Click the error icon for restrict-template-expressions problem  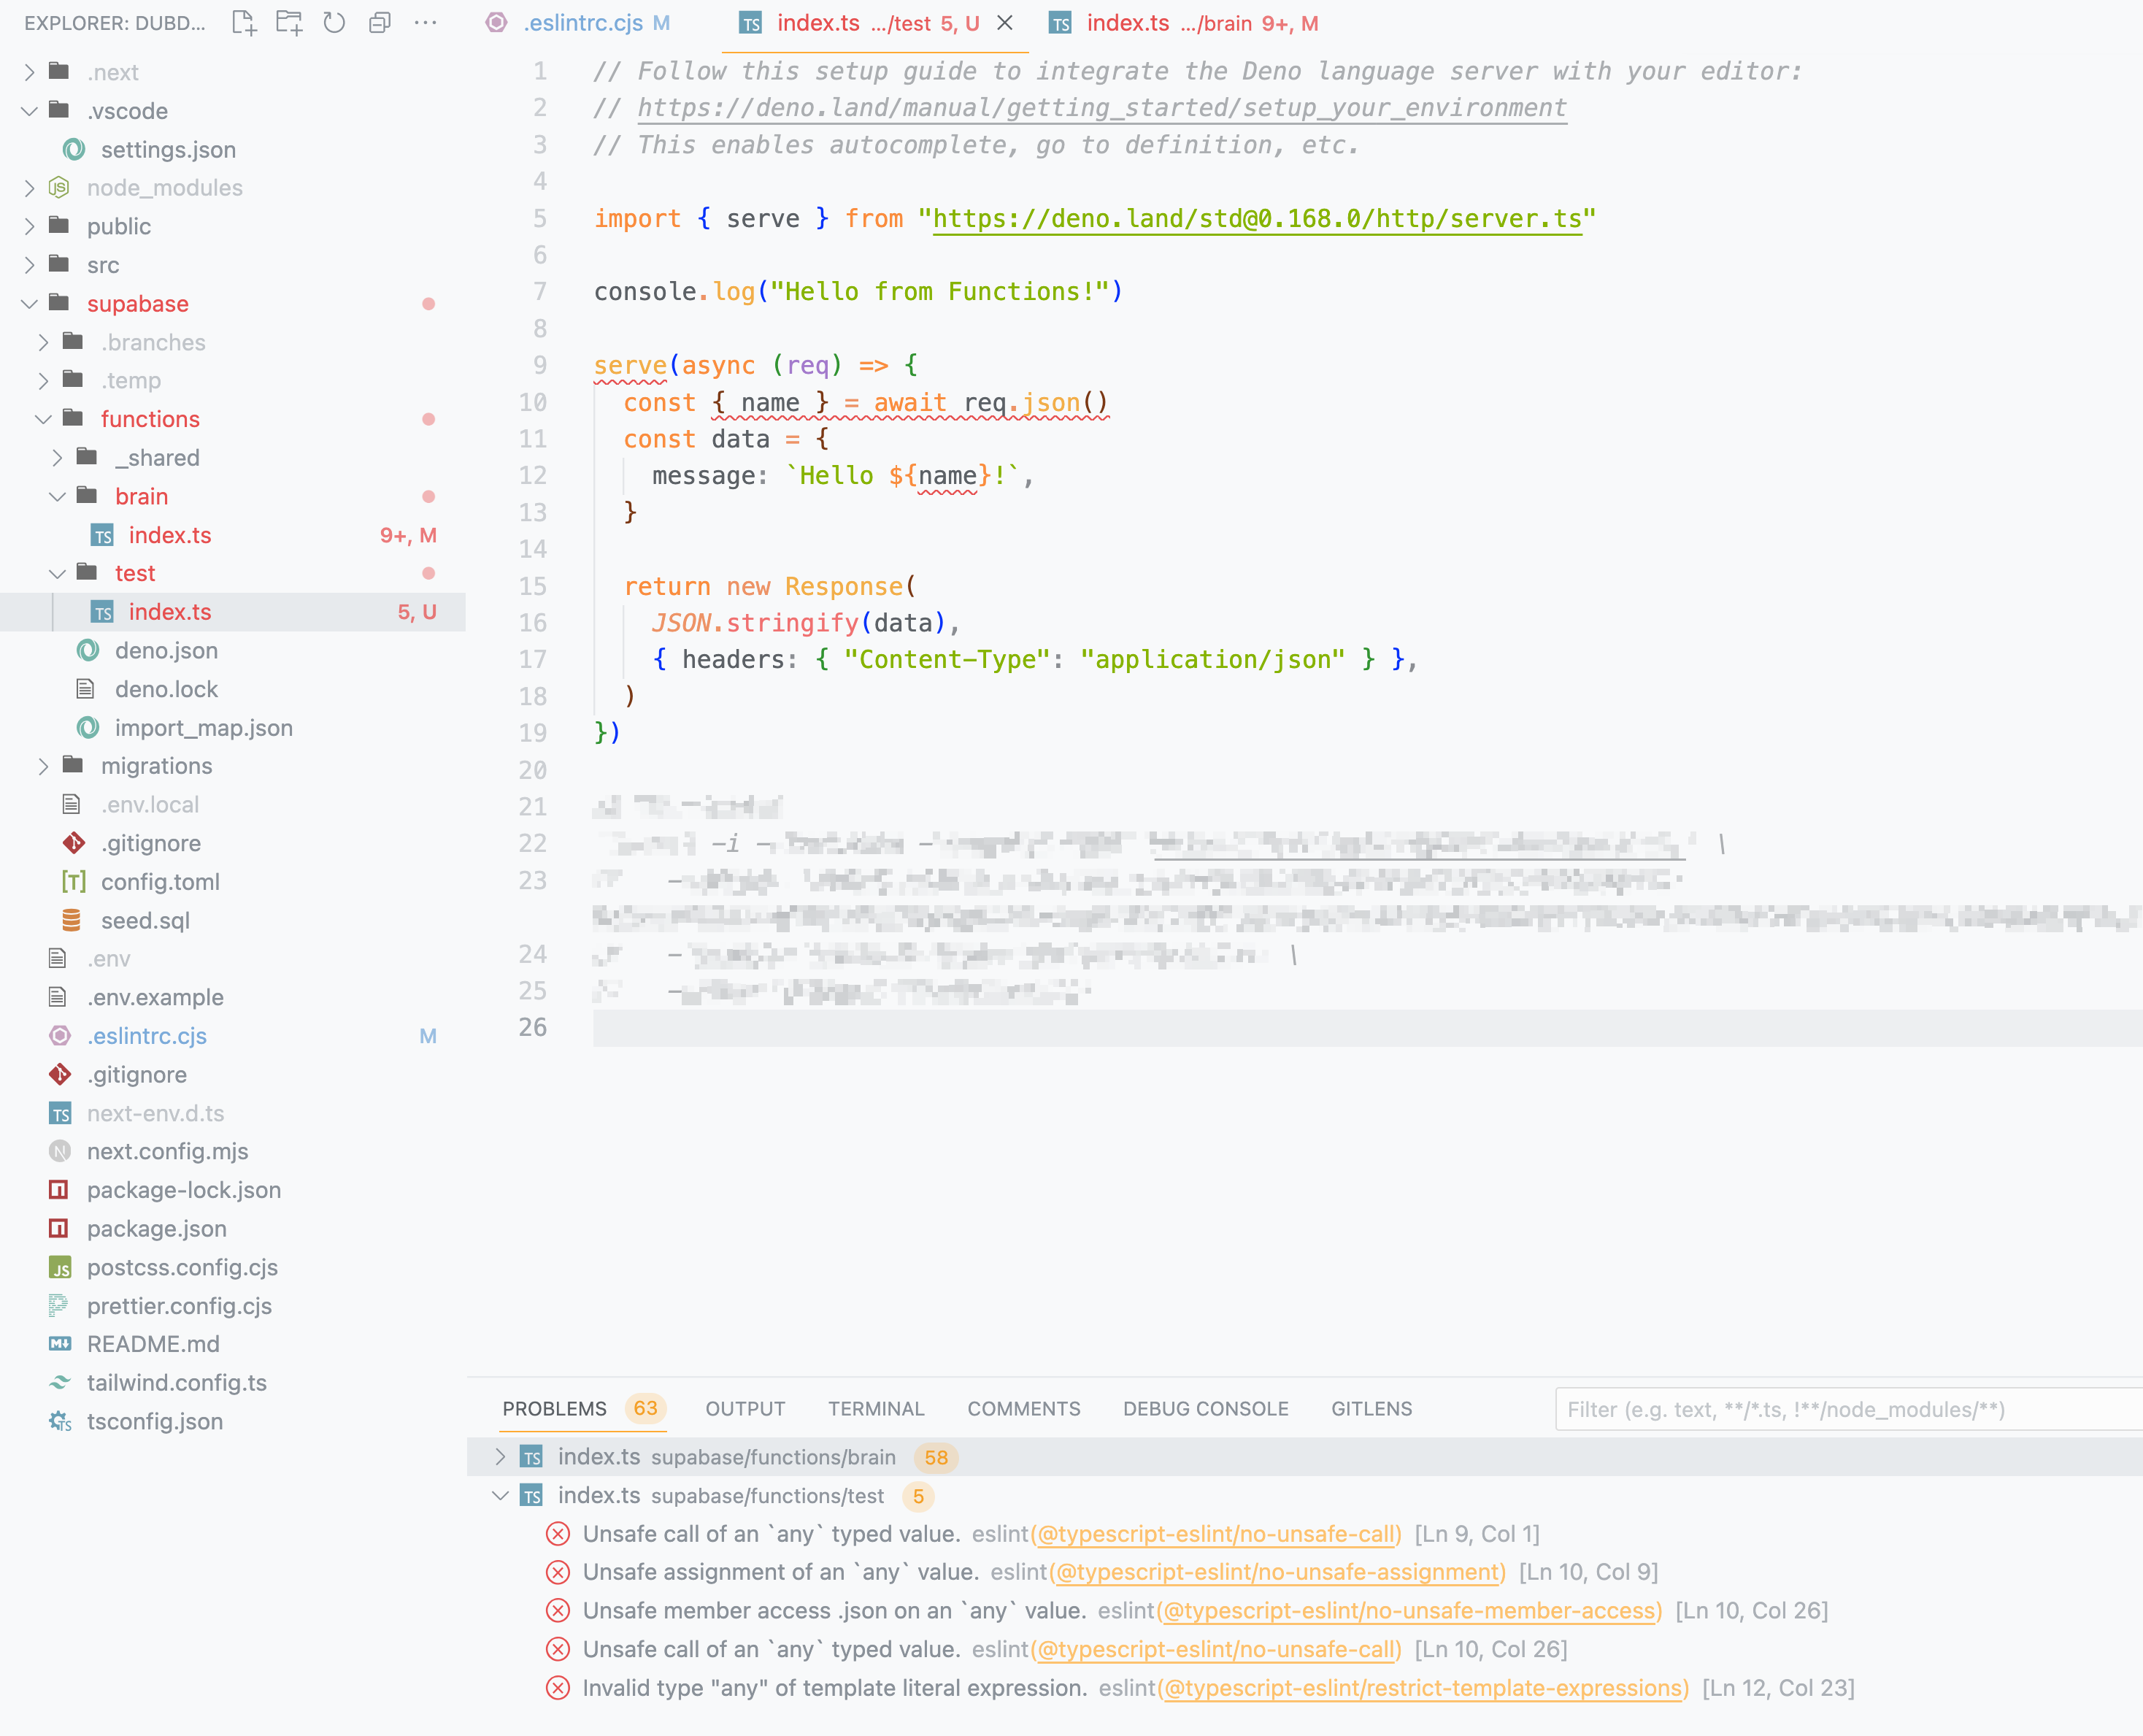[x=558, y=1688]
